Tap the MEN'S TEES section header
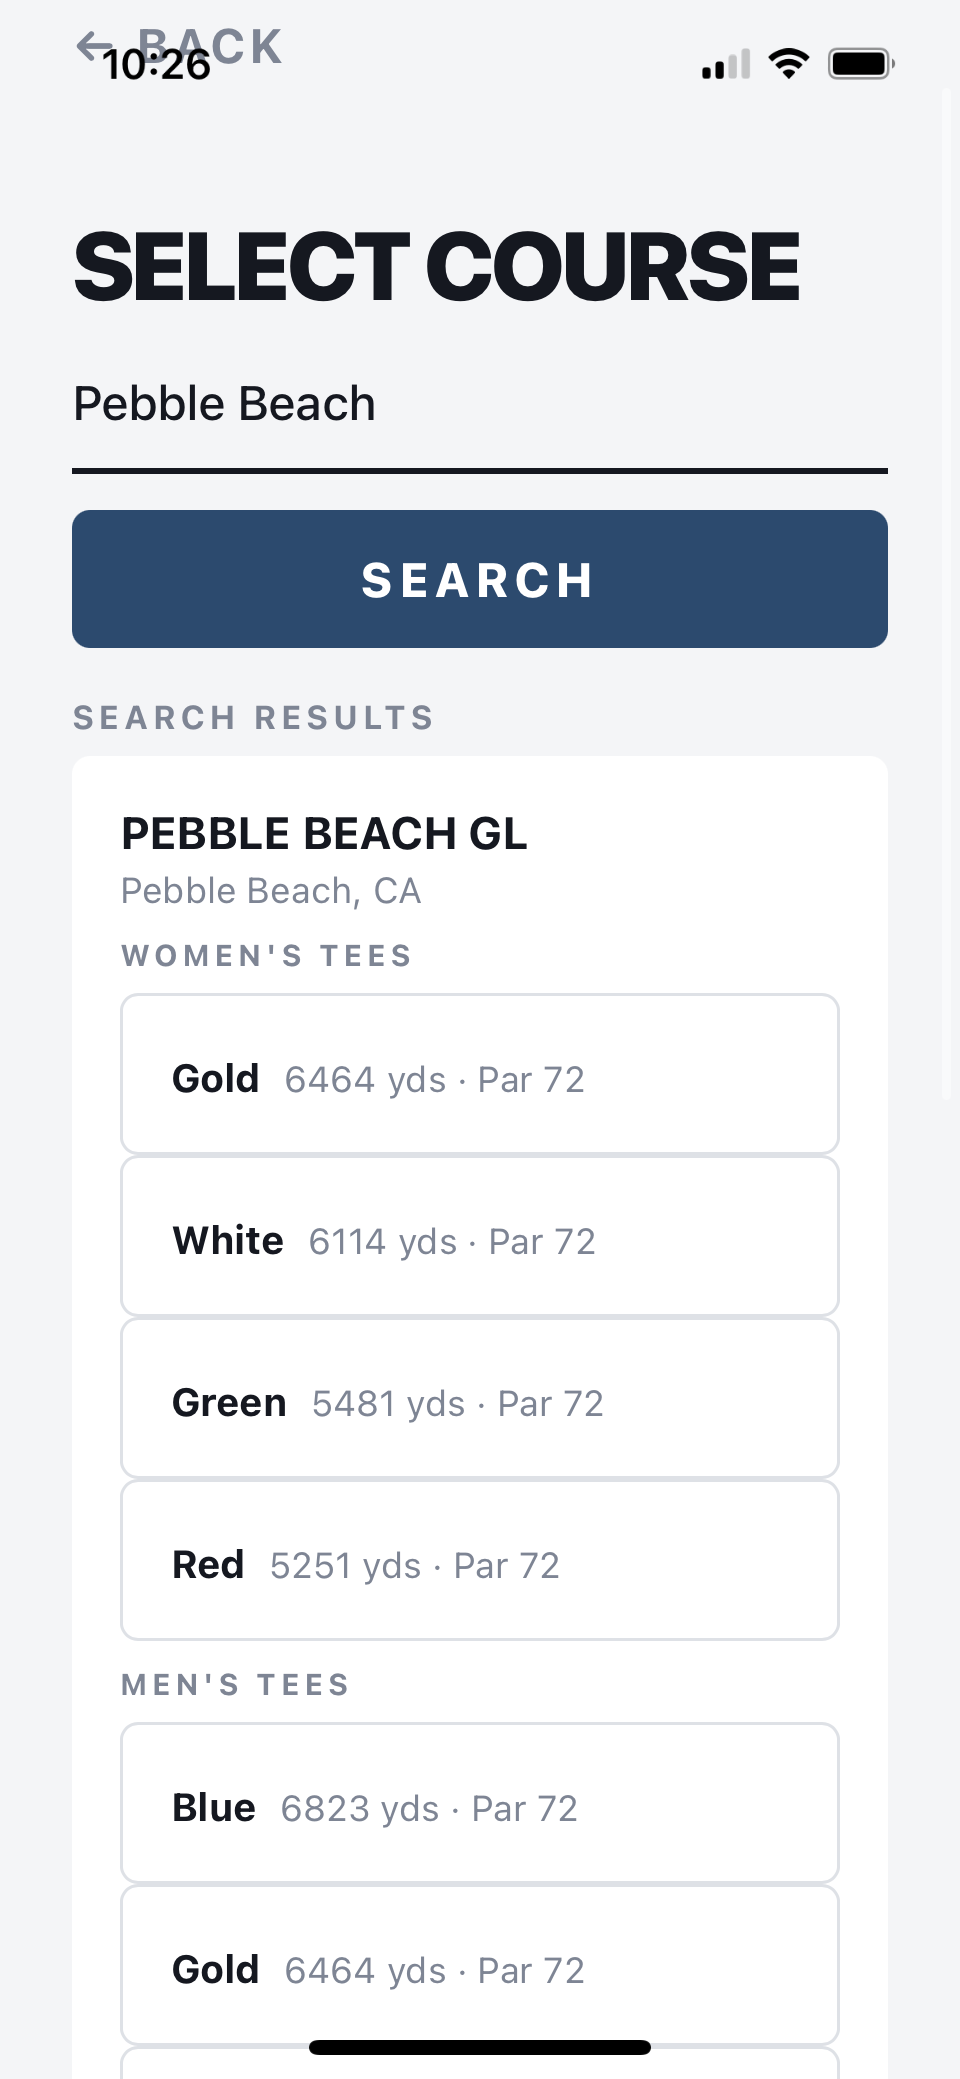 click(x=236, y=1685)
